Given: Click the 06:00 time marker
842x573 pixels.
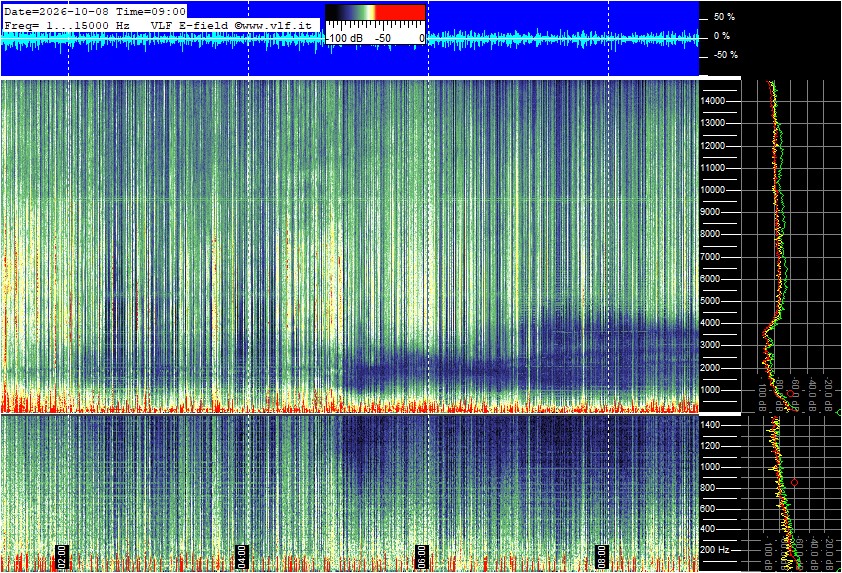Looking at the screenshot, I should click(422, 557).
